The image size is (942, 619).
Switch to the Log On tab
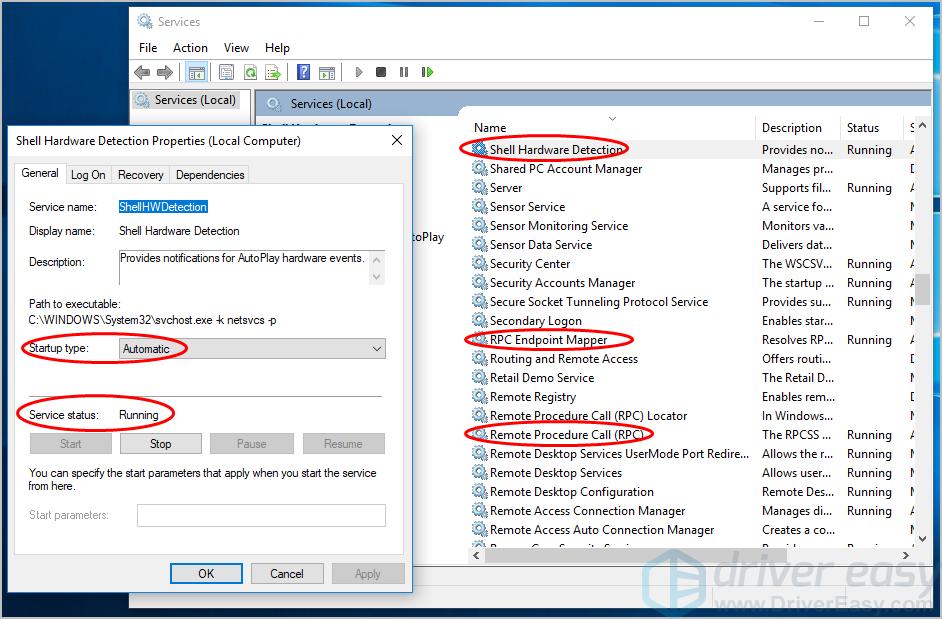pos(88,175)
